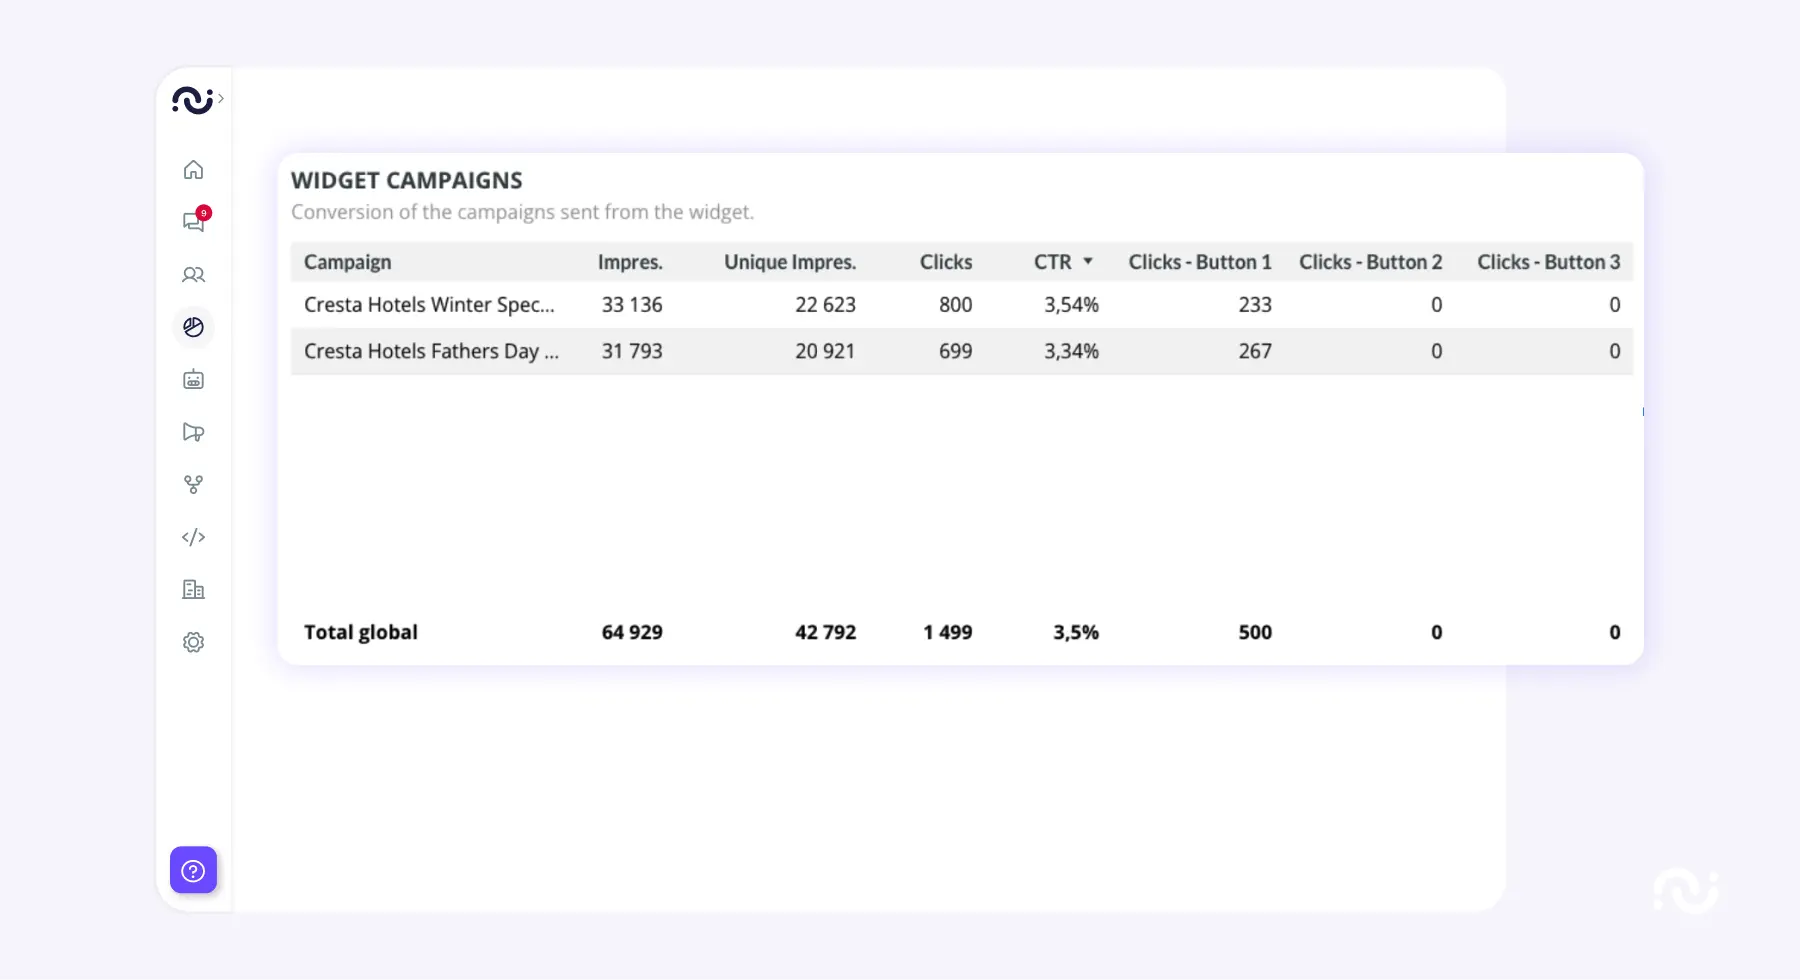Open the settings gear in the sidebar

click(x=193, y=642)
